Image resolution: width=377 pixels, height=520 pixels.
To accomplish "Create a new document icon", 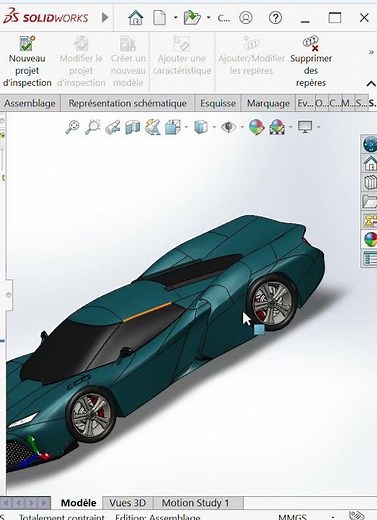I will (x=160, y=17).
